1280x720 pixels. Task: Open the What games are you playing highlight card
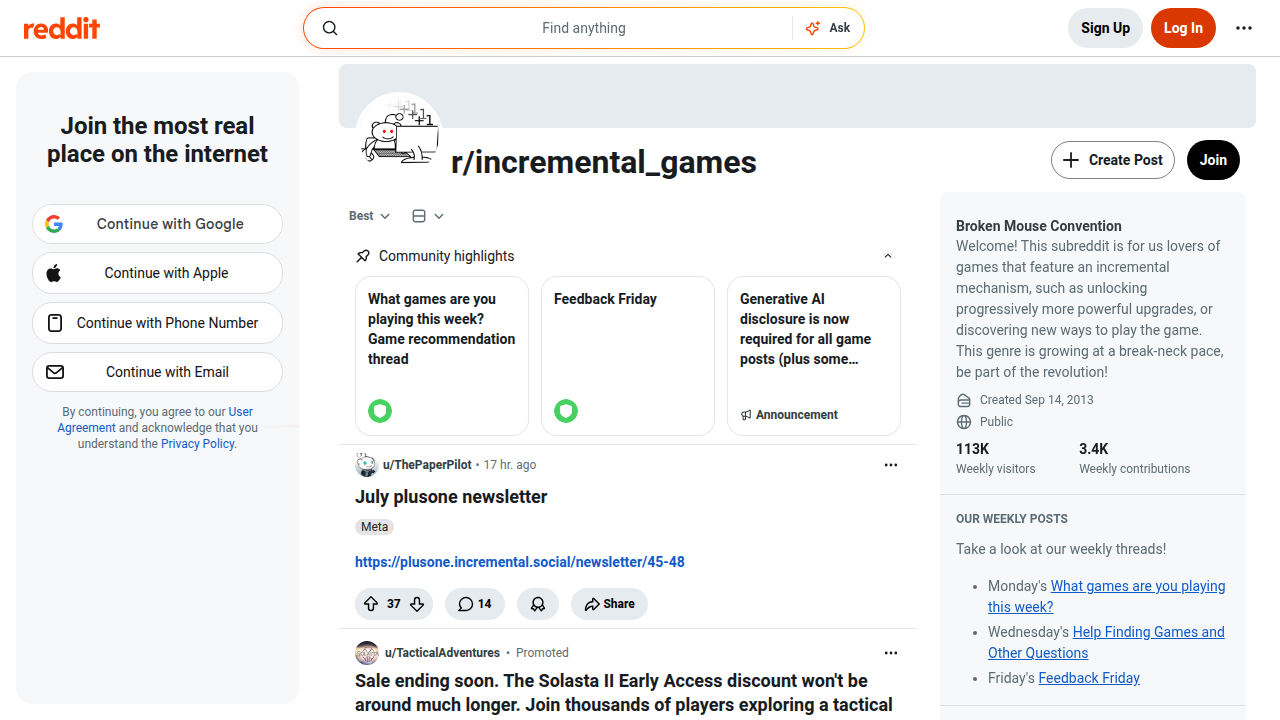pyautogui.click(x=442, y=356)
